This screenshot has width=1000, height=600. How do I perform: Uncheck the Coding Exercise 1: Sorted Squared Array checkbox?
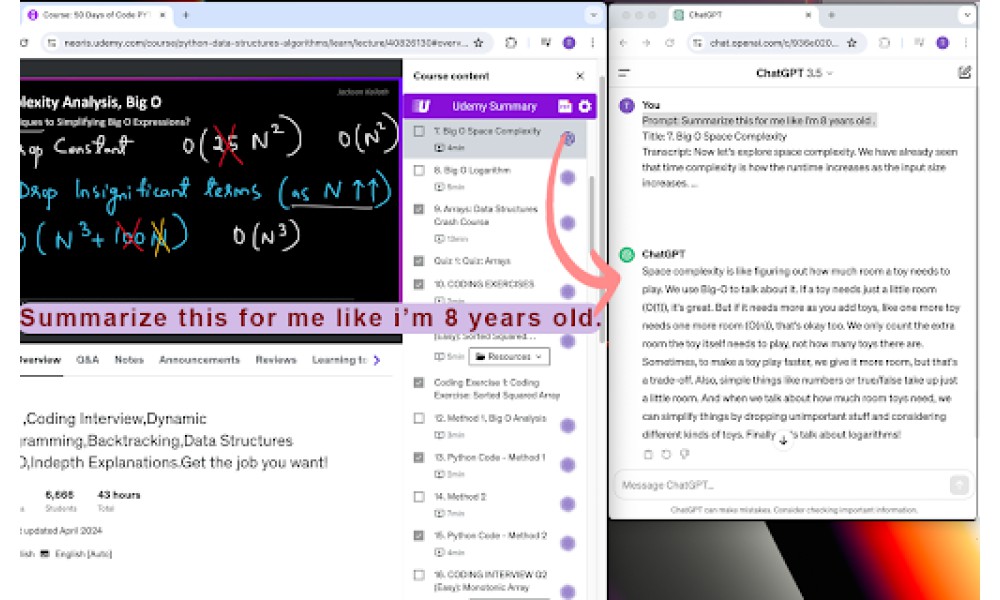pyautogui.click(x=419, y=383)
